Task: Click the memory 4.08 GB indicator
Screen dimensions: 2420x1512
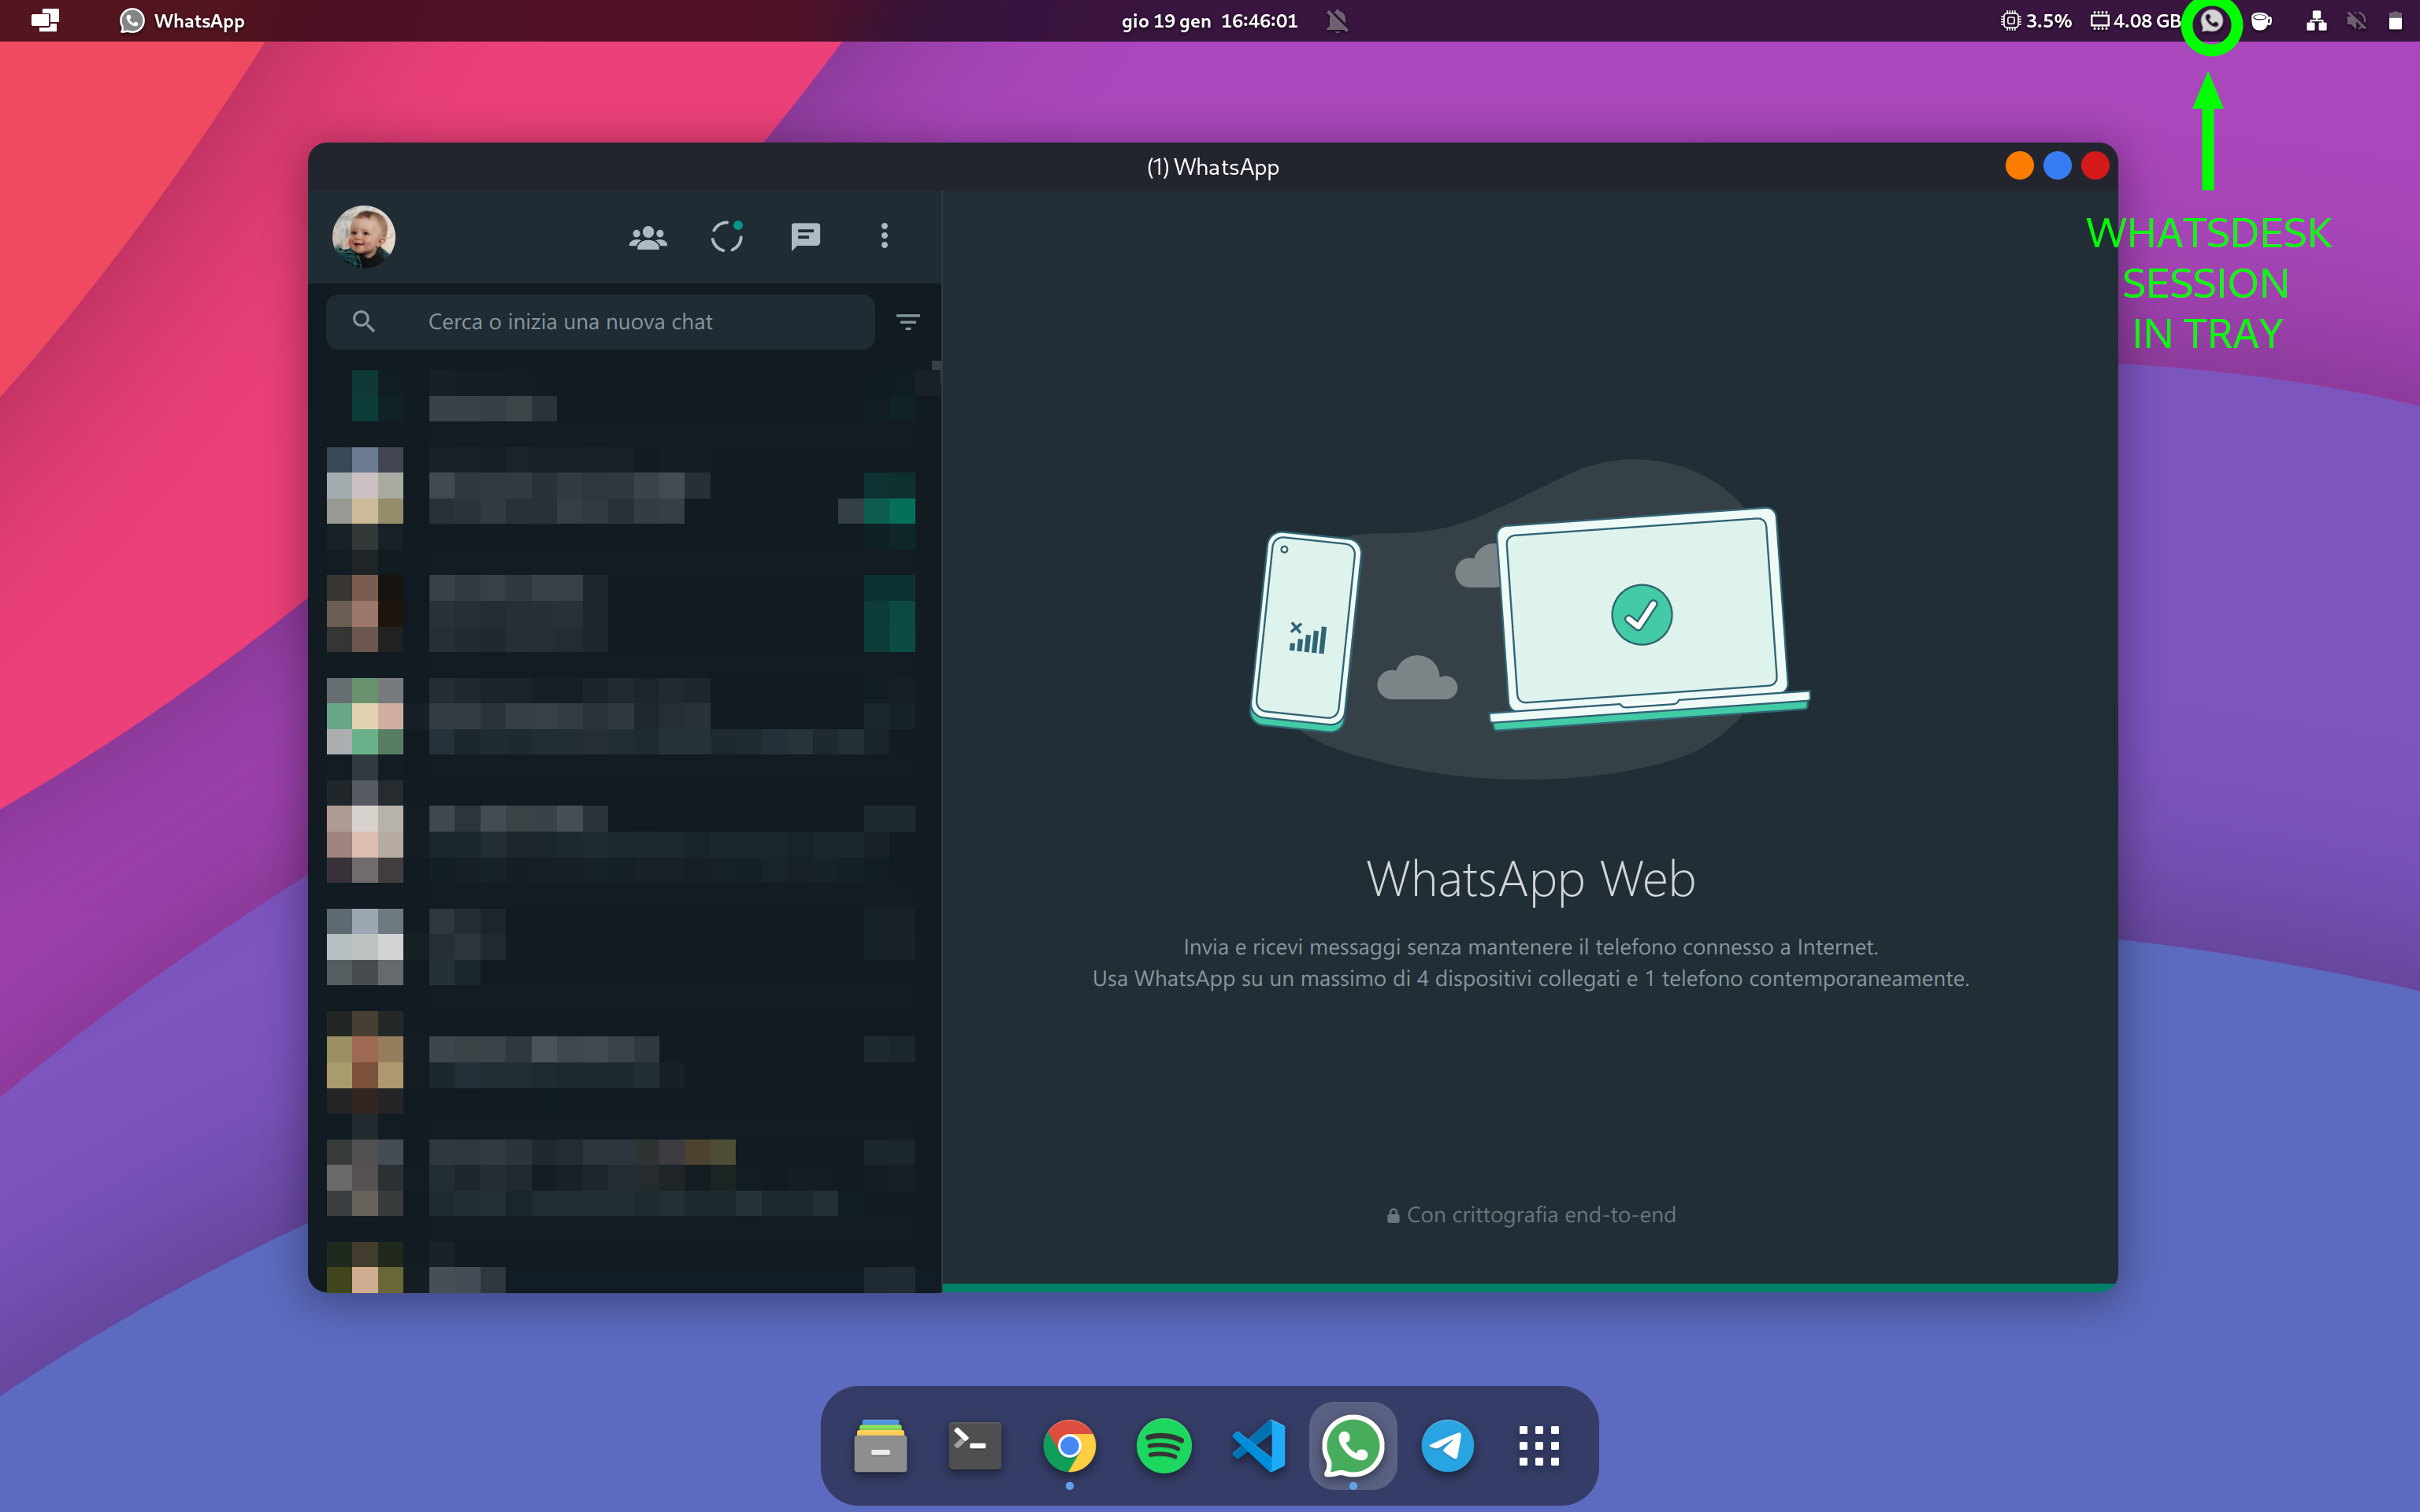Action: [2135, 21]
